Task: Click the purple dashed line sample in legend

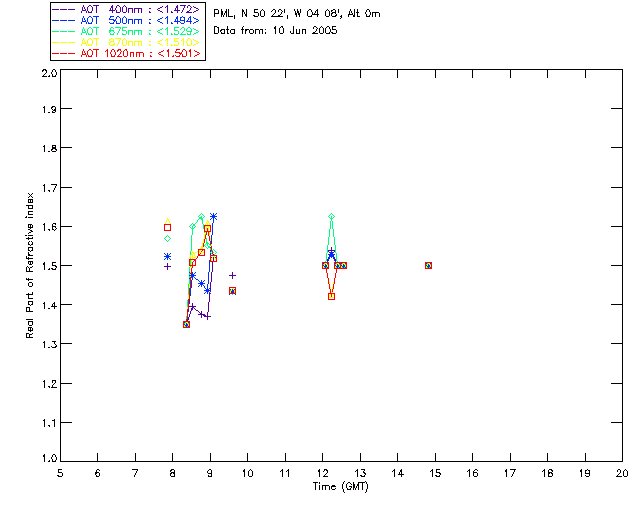Action: pos(64,9)
